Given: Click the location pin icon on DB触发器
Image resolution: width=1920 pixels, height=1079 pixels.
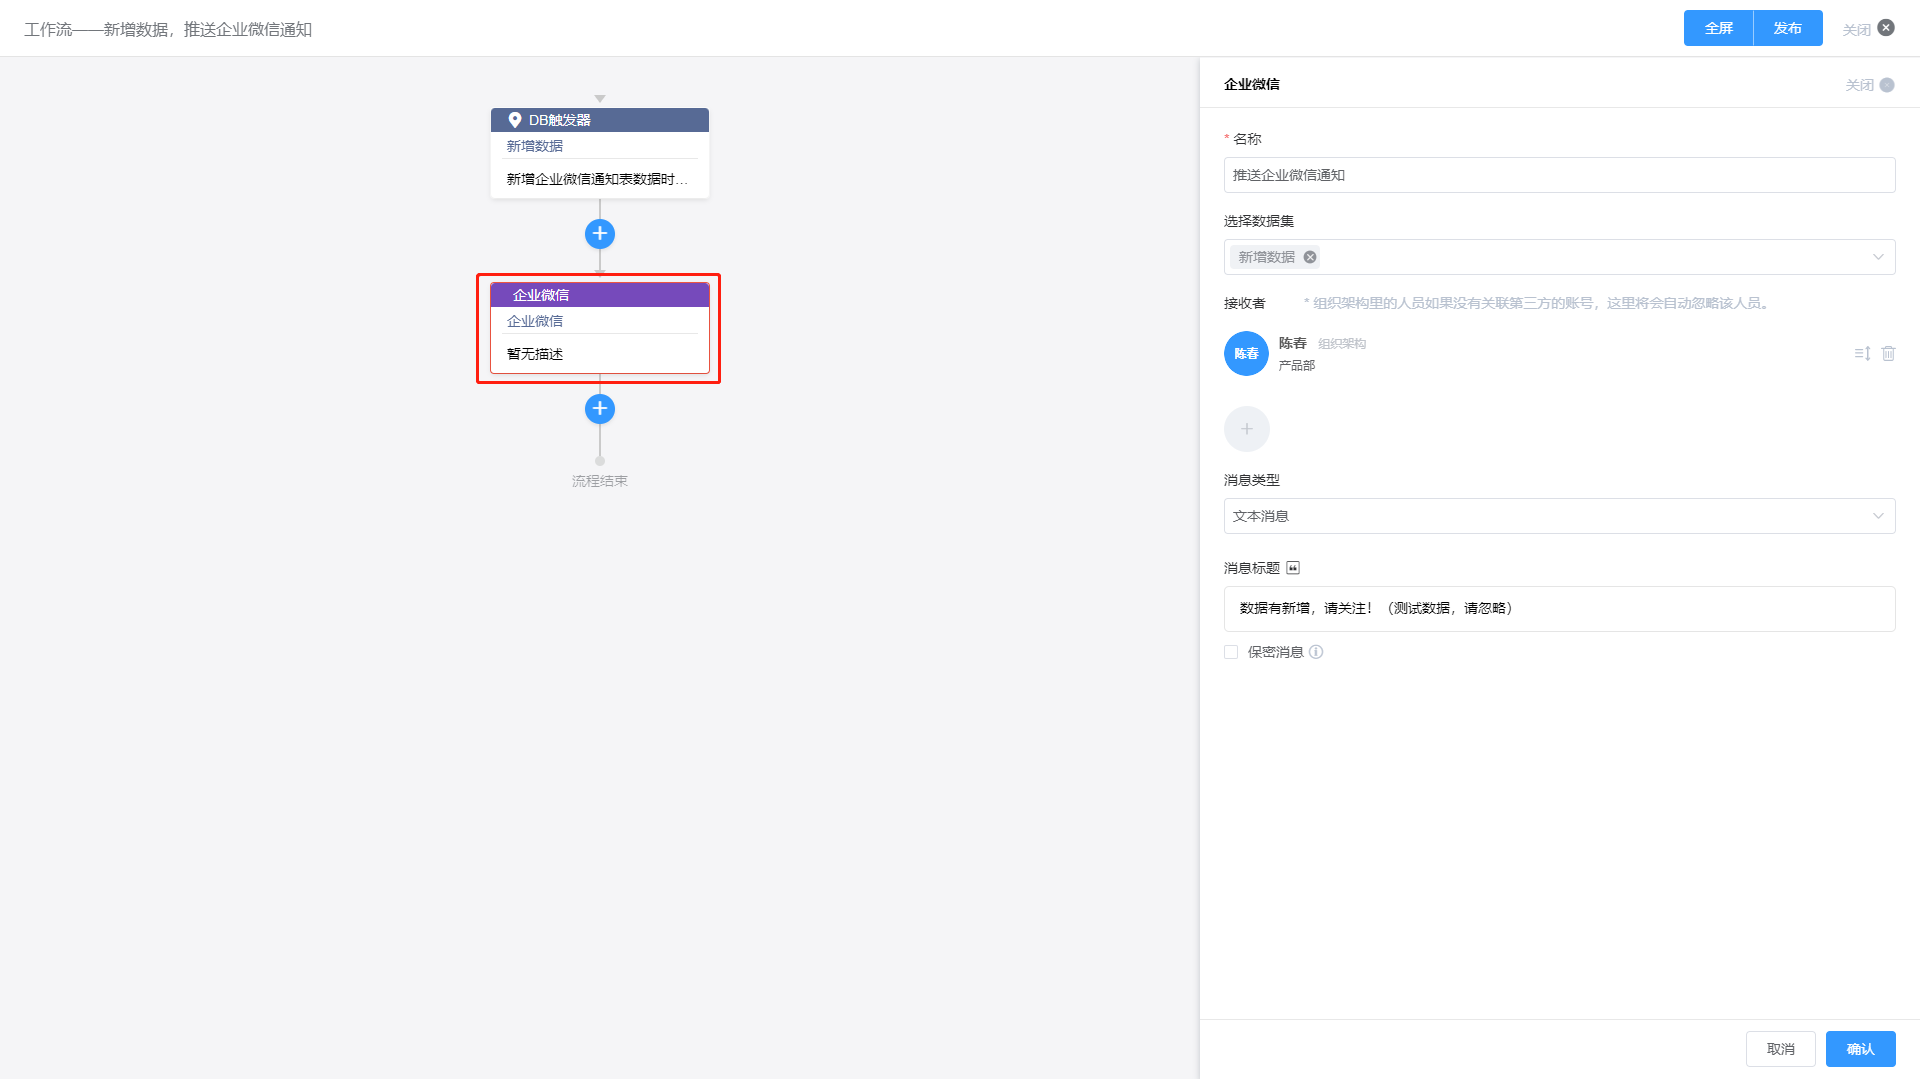Looking at the screenshot, I should click(x=515, y=120).
